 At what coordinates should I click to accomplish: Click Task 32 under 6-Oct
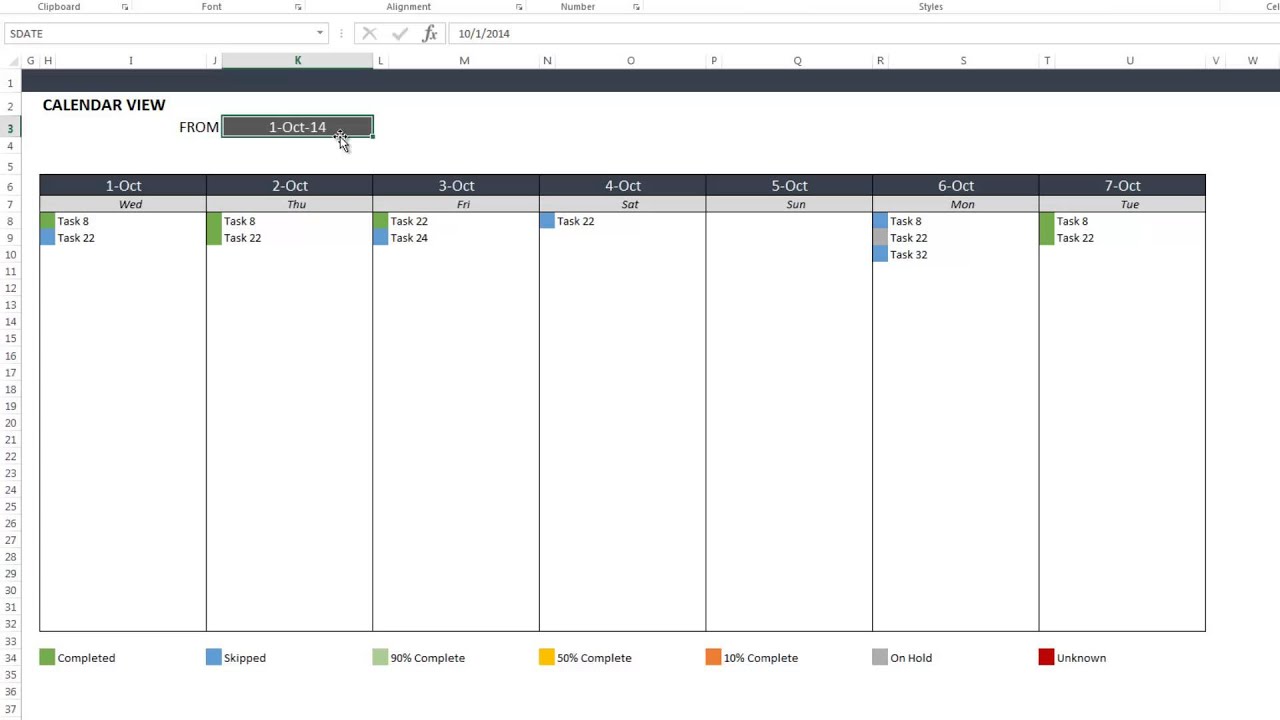[908, 255]
